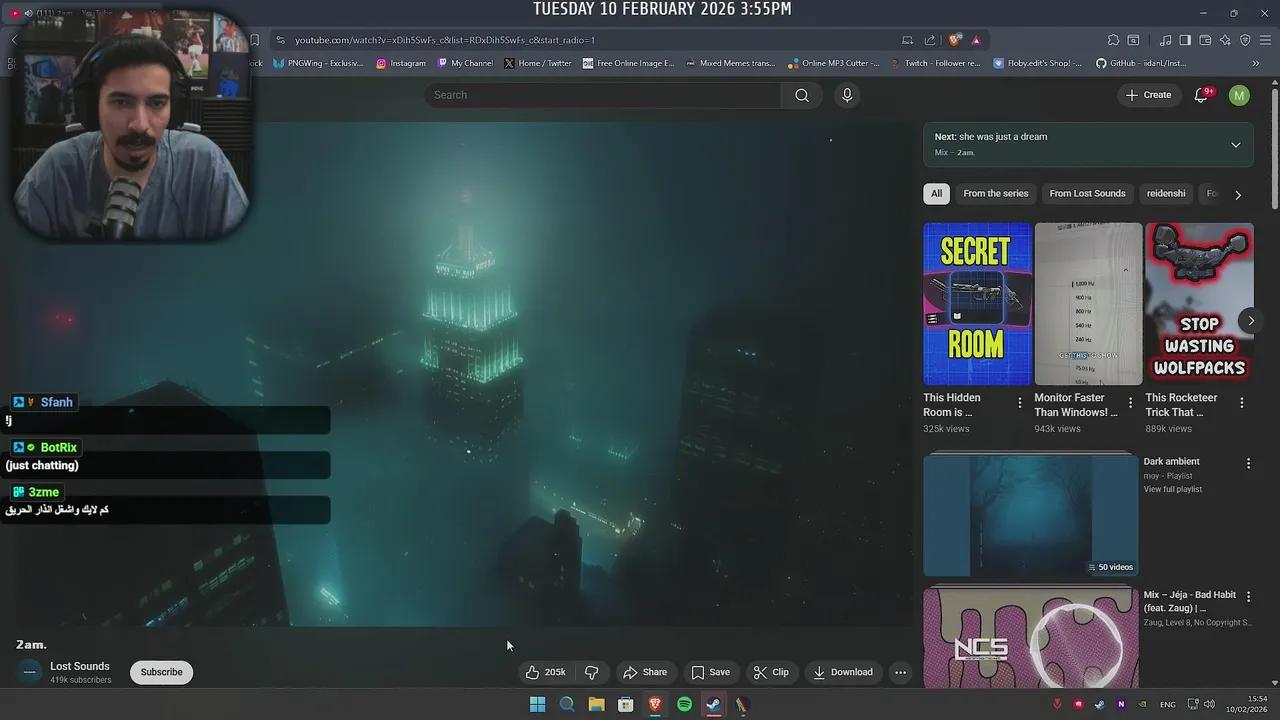
Task: Click share page icon in address bar
Action: point(930,40)
